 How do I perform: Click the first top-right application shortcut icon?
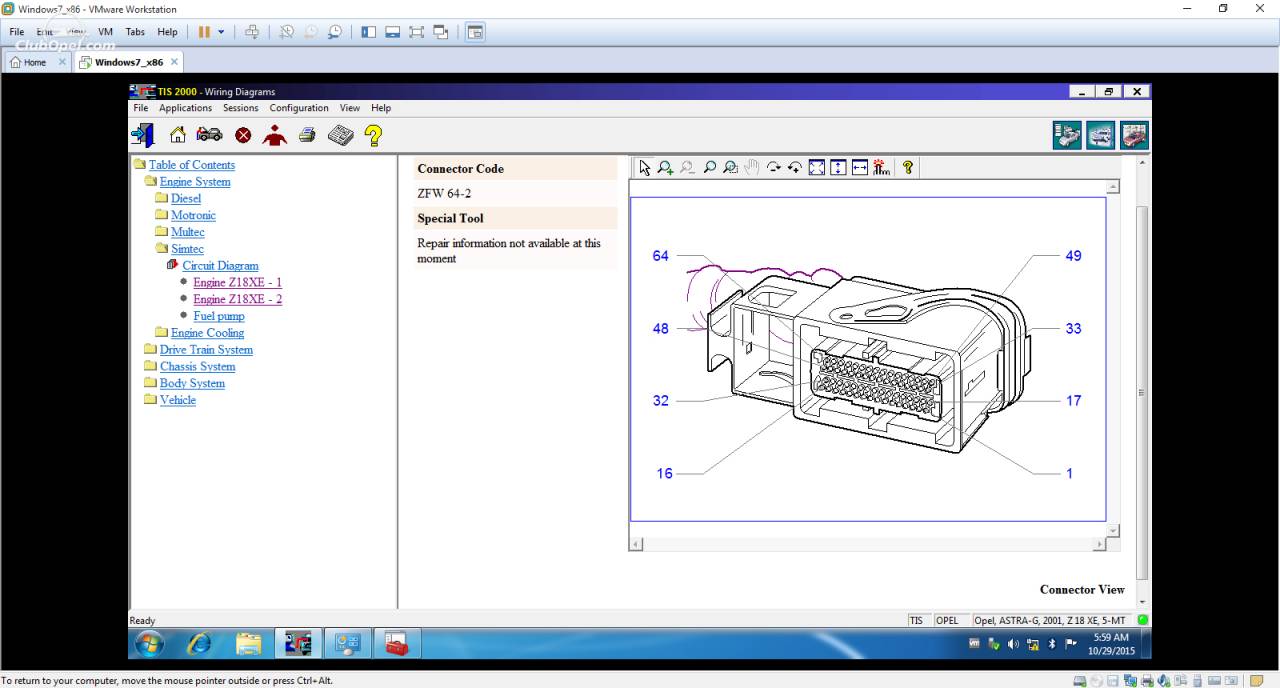click(x=1067, y=135)
